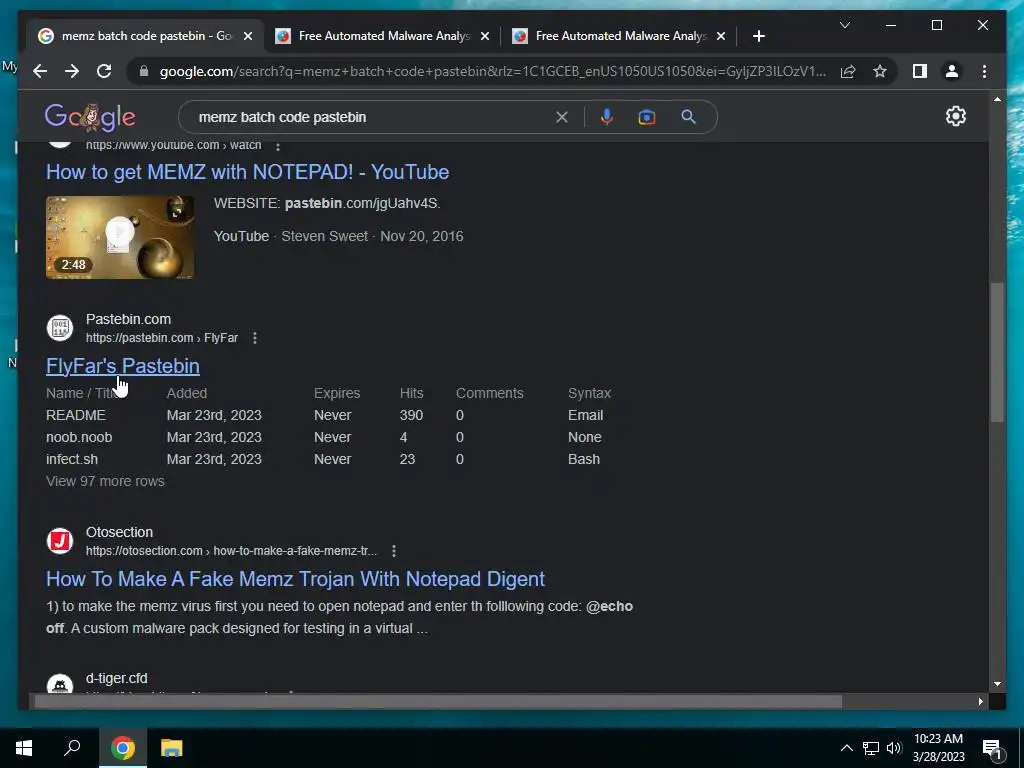Click scrollbar up arrow
Screen dimensions: 1024x768
tap(997, 99)
